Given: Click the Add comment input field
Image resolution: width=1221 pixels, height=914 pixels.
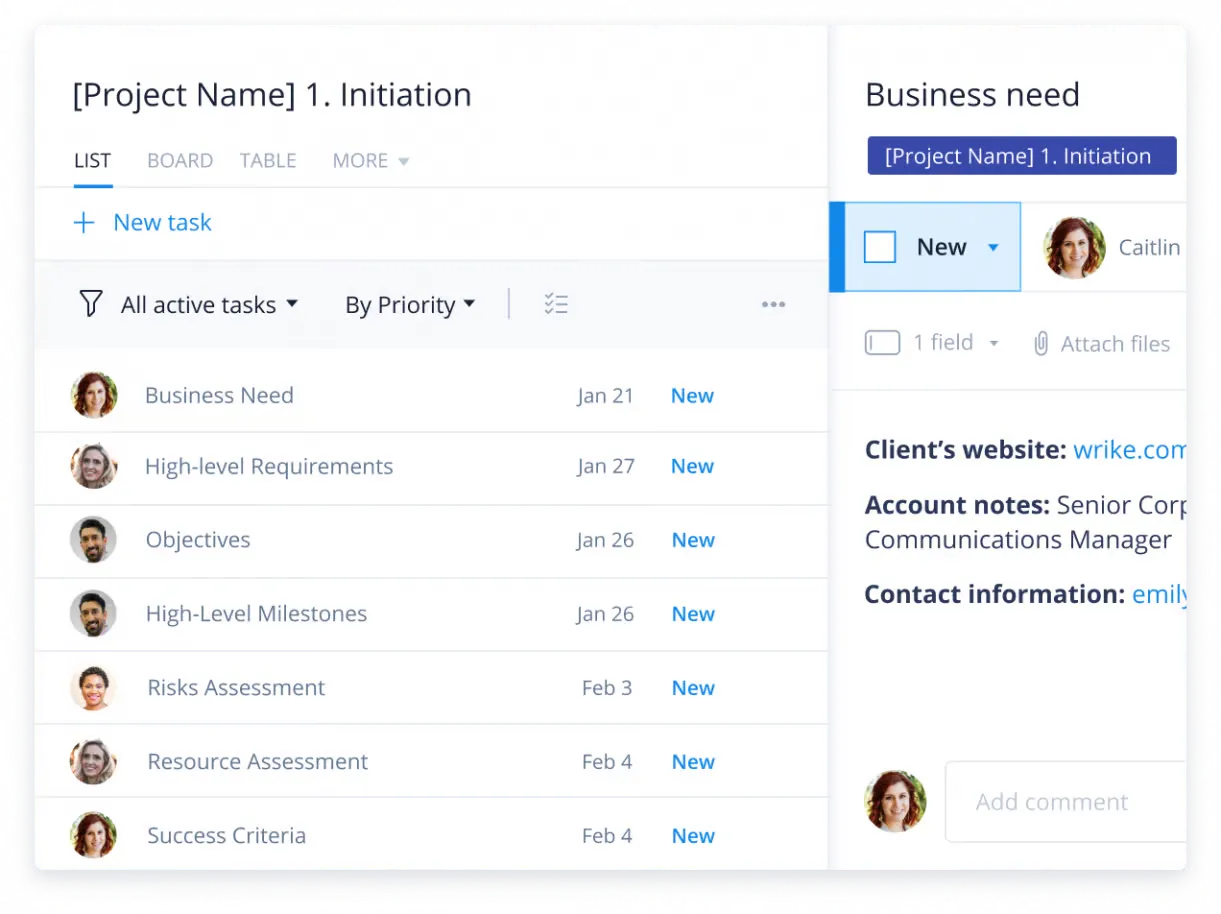Looking at the screenshot, I should click(1066, 802).
